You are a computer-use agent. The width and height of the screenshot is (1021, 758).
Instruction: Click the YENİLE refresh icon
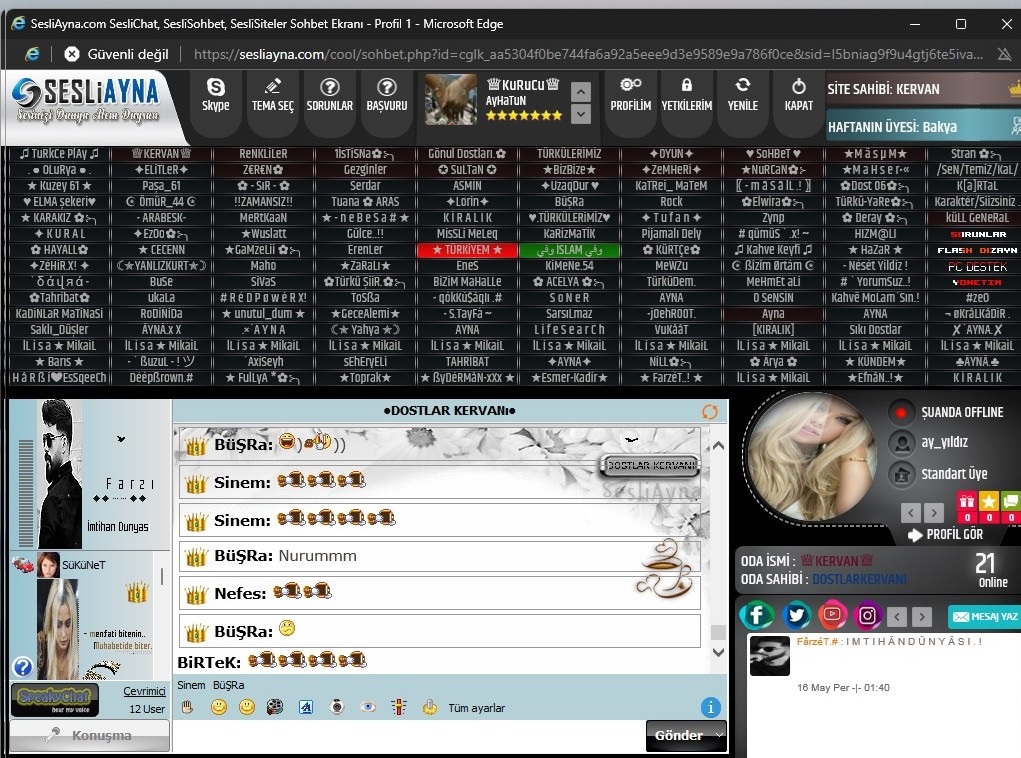coord(742,95)
